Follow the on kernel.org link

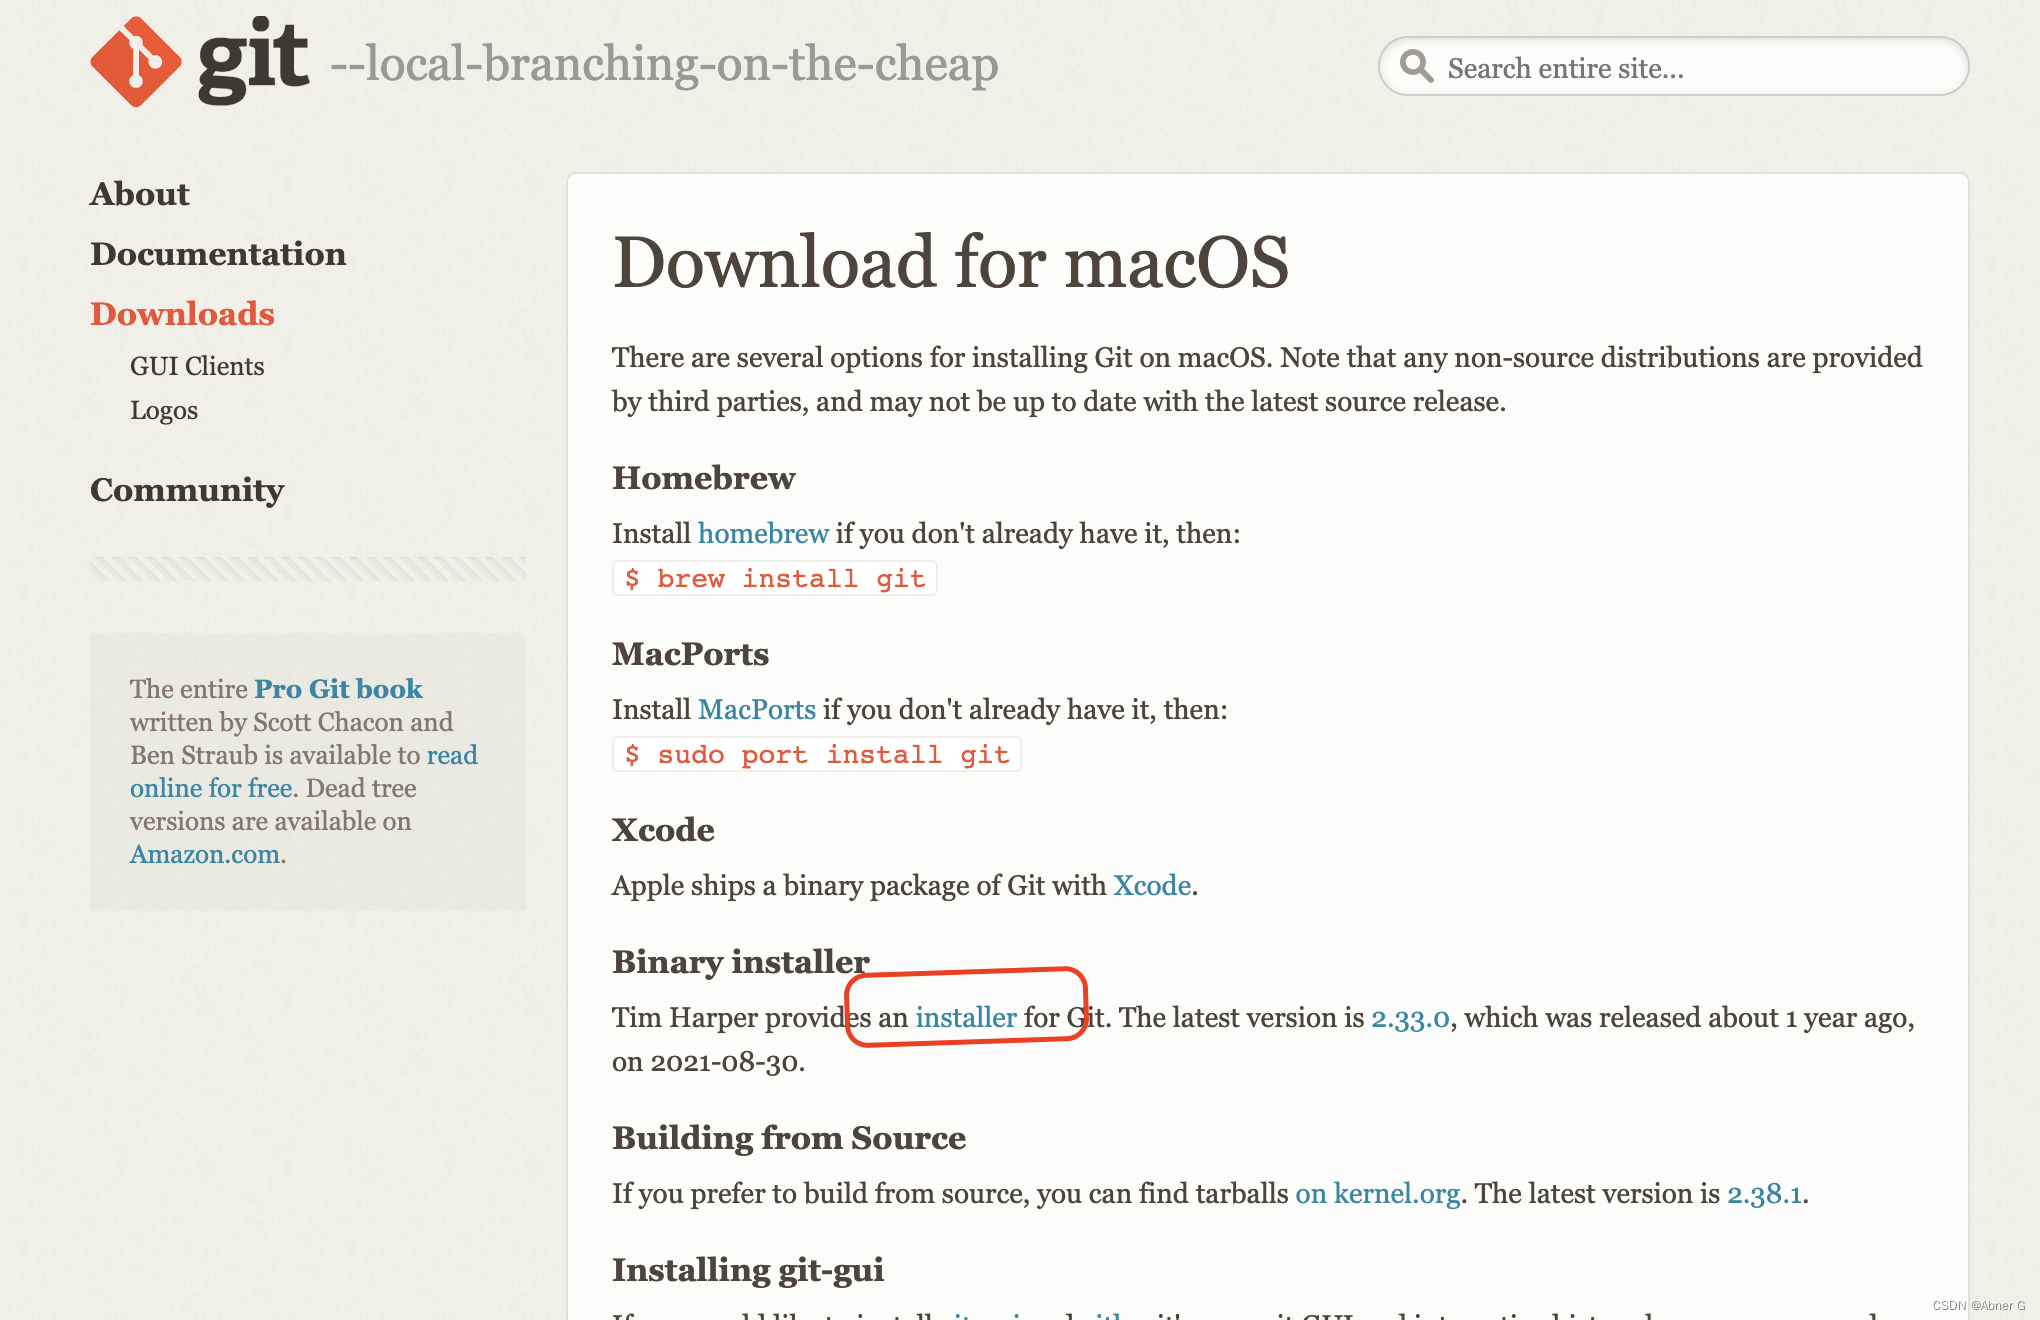pos(1377,1194)
